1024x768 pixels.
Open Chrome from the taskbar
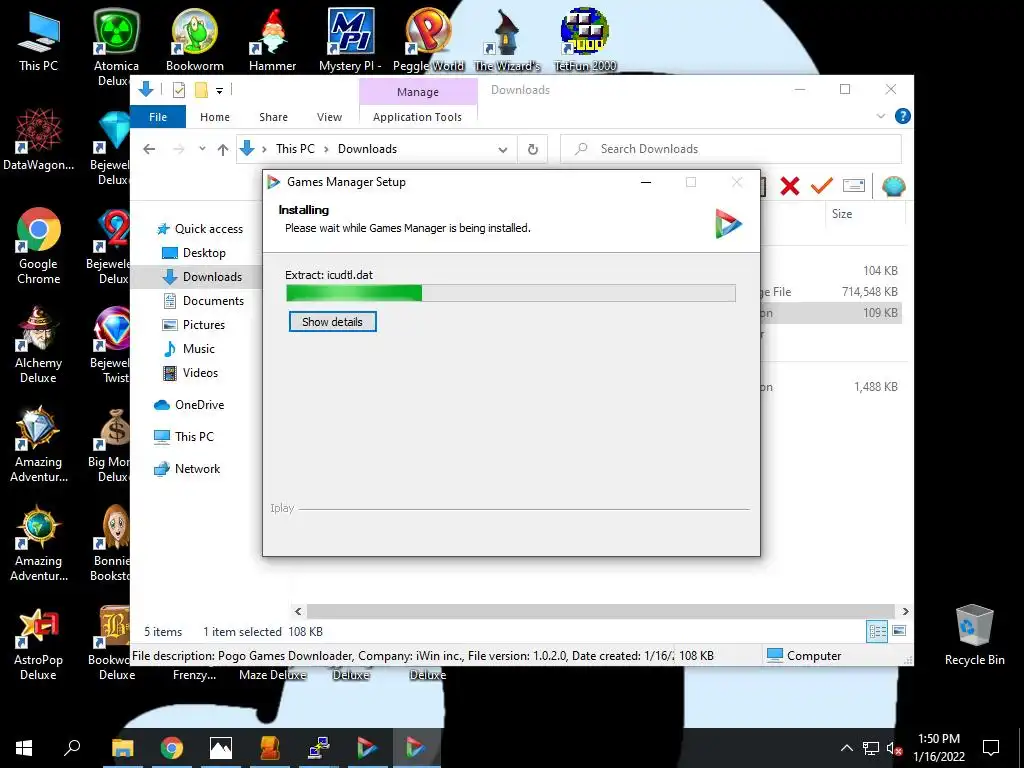(x=172, y=748)
